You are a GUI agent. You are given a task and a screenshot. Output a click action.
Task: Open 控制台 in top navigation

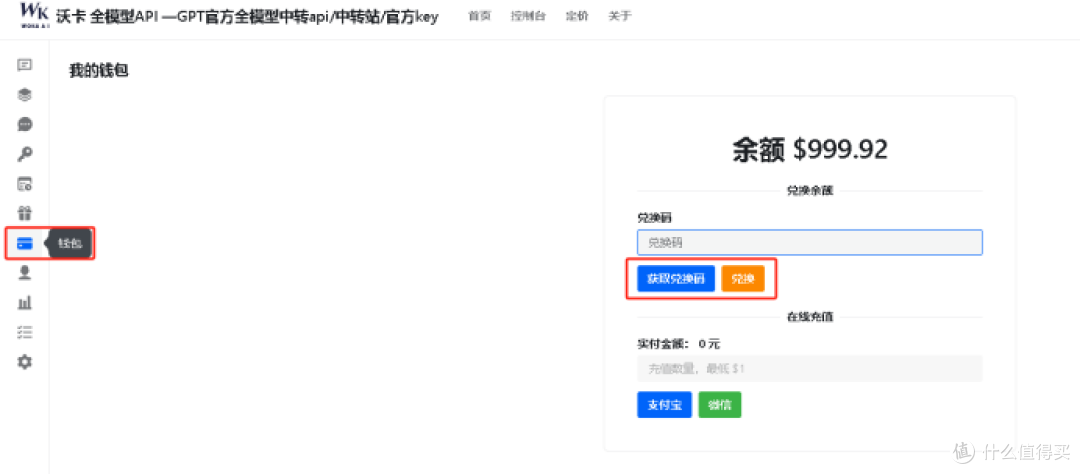(528, 16)
